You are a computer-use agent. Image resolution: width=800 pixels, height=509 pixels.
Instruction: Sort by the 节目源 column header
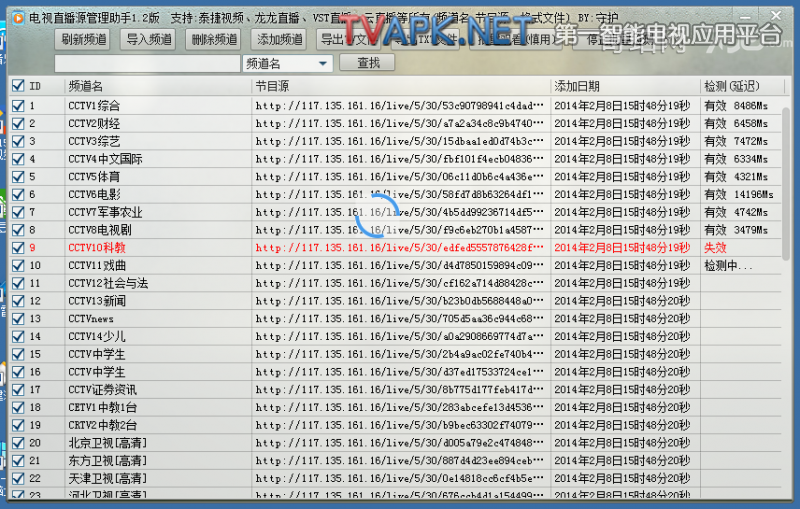click(272, 86)
